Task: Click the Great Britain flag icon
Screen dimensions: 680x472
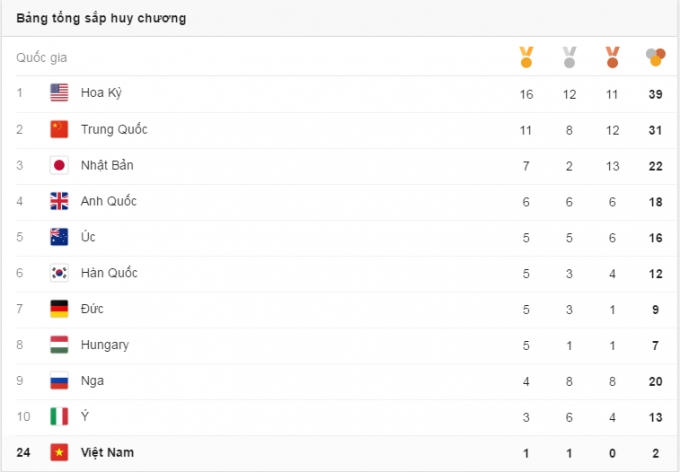Action: click(x=59, y=201)
